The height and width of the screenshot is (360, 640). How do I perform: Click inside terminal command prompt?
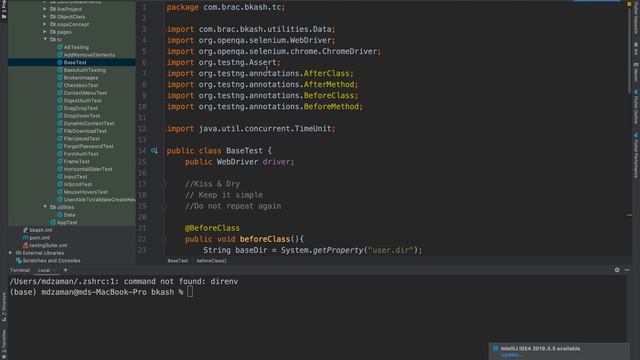pyautogui.click(x=190, y=292)
